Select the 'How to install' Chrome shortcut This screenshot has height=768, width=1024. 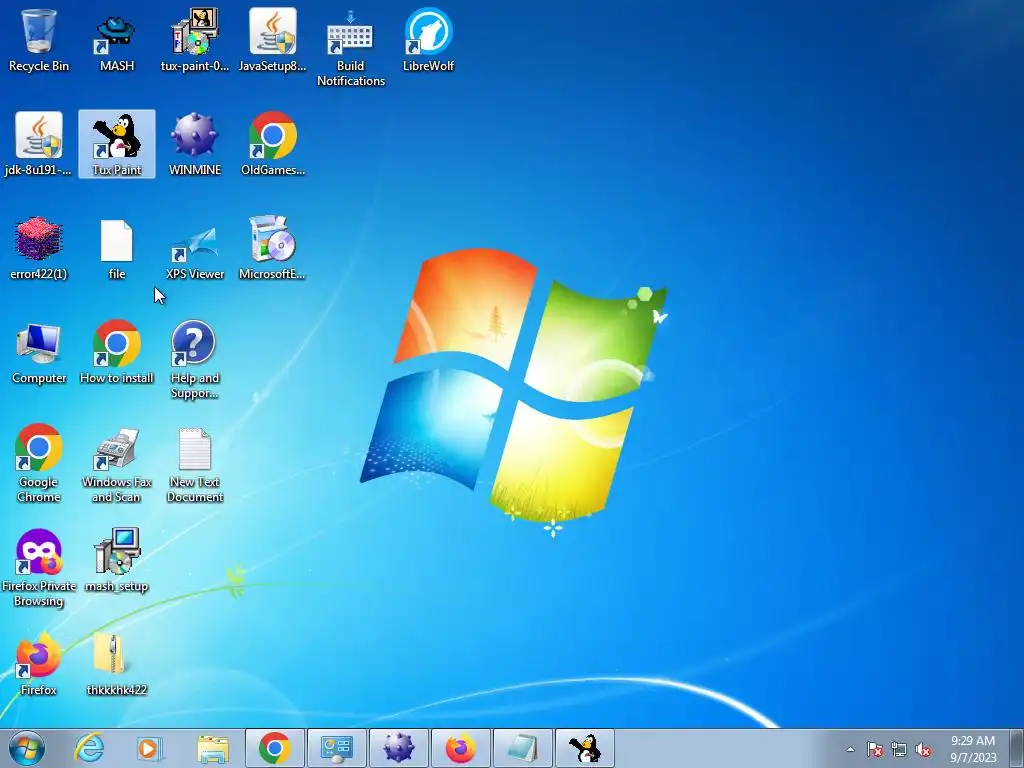pyautogui.click(x=117, y=353)
